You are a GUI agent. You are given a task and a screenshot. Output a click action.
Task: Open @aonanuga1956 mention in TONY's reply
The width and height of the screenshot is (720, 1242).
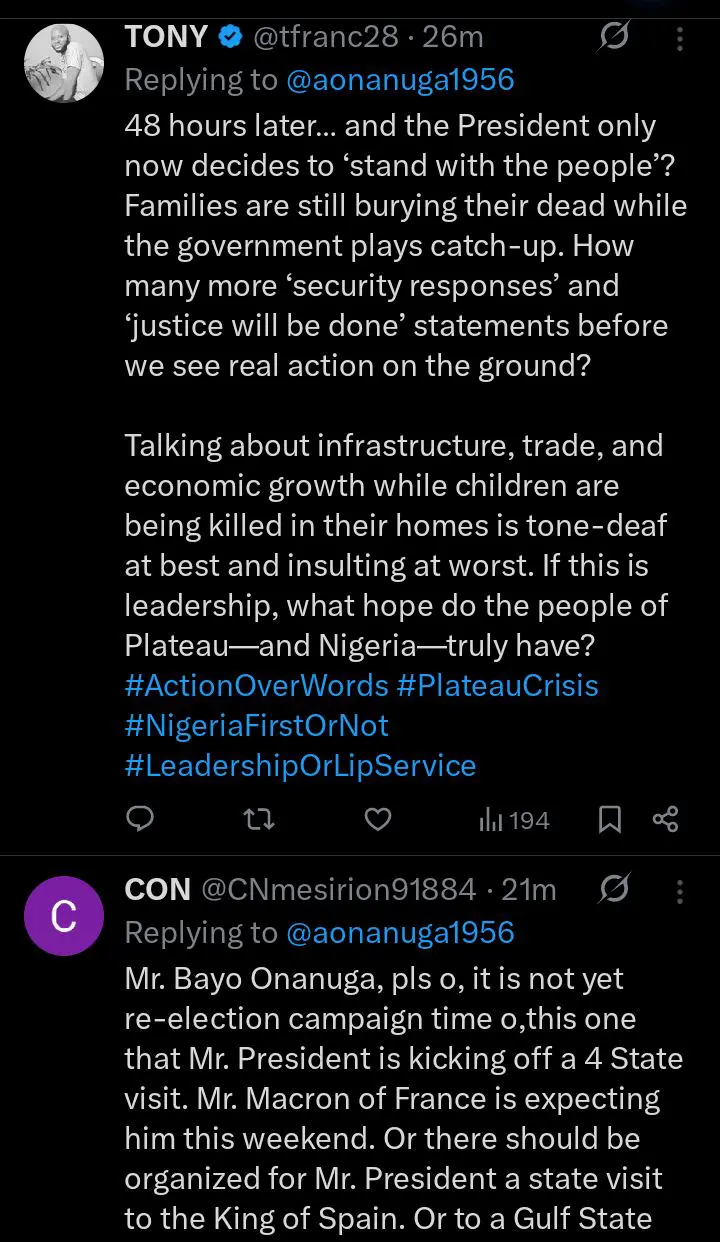point(400,79)
